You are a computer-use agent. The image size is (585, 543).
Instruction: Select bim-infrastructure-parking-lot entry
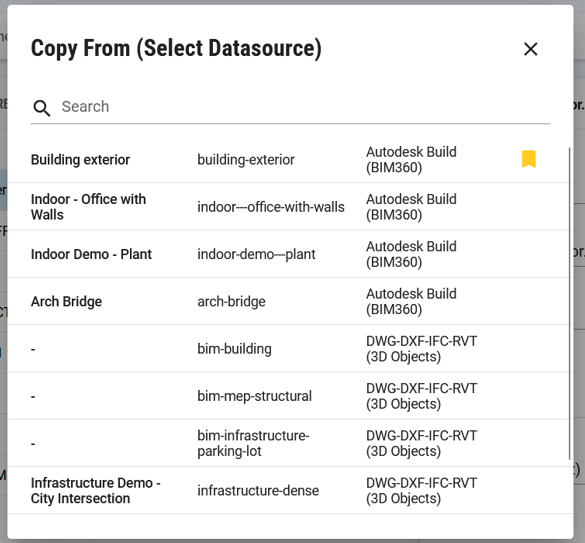(x=290, y=443)
